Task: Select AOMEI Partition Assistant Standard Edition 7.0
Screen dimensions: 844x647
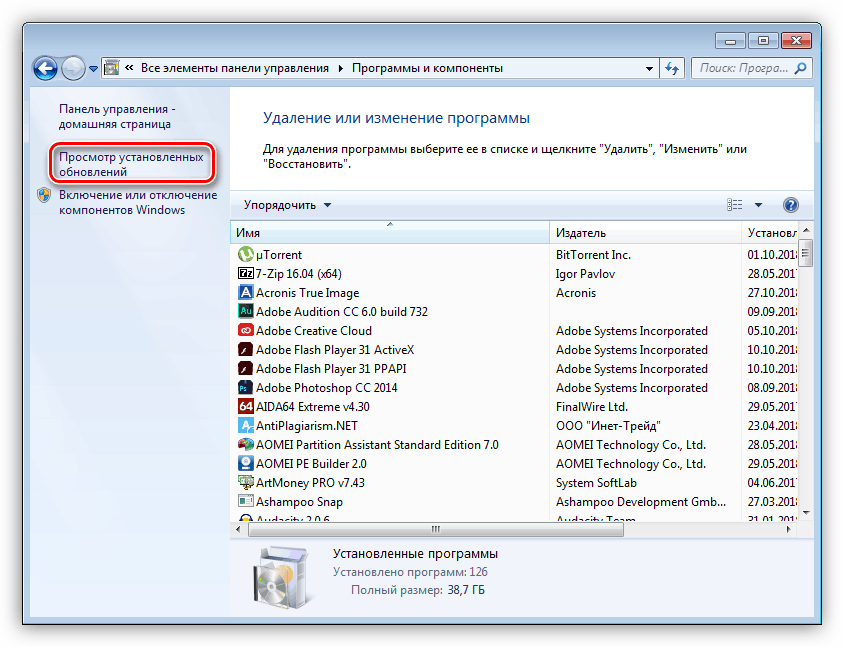Action: (377, 445)
